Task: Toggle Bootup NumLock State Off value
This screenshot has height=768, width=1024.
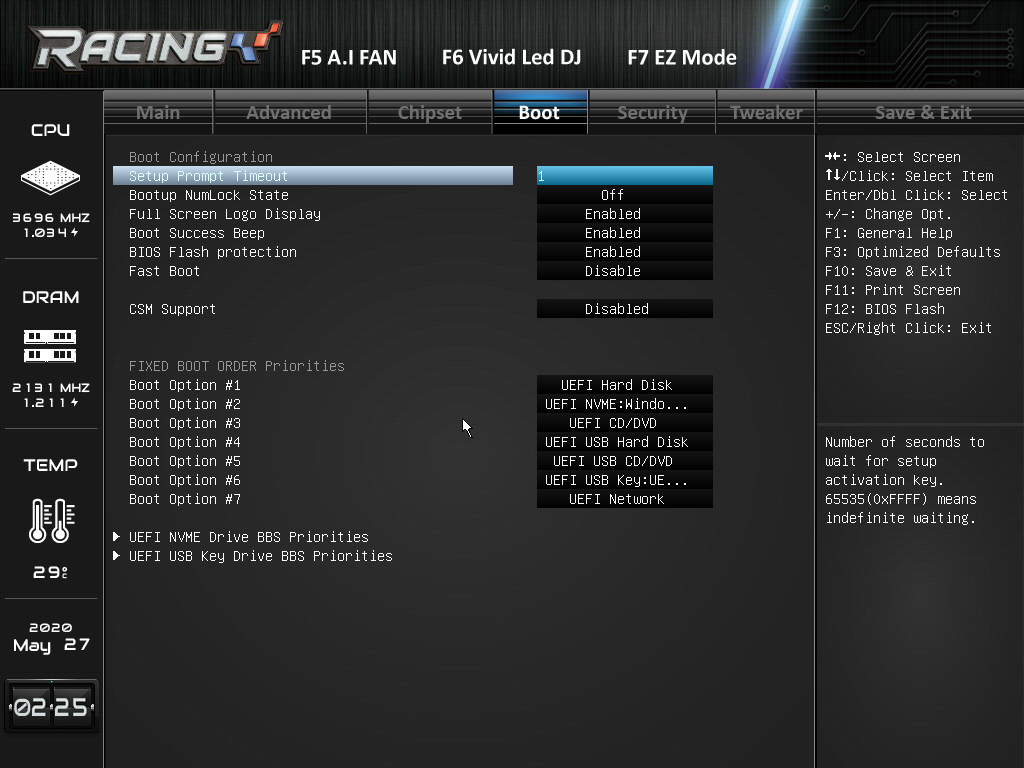Action: pyautogui.click(x=625, y=195)
